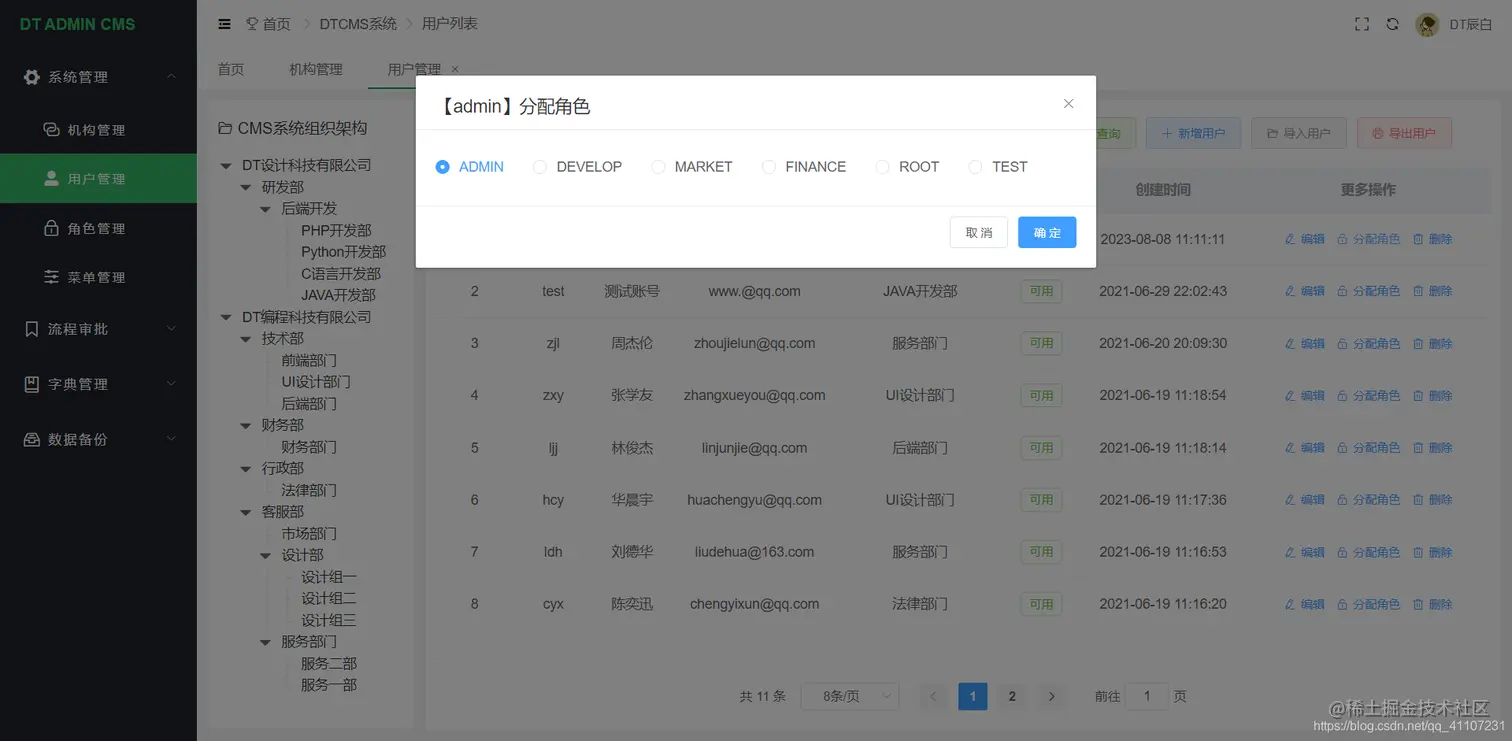This screenshot has width=1512, height=741.
Task: Select the ADMIN role radio button
Action: pyautogui.click(x=442, y=167)
